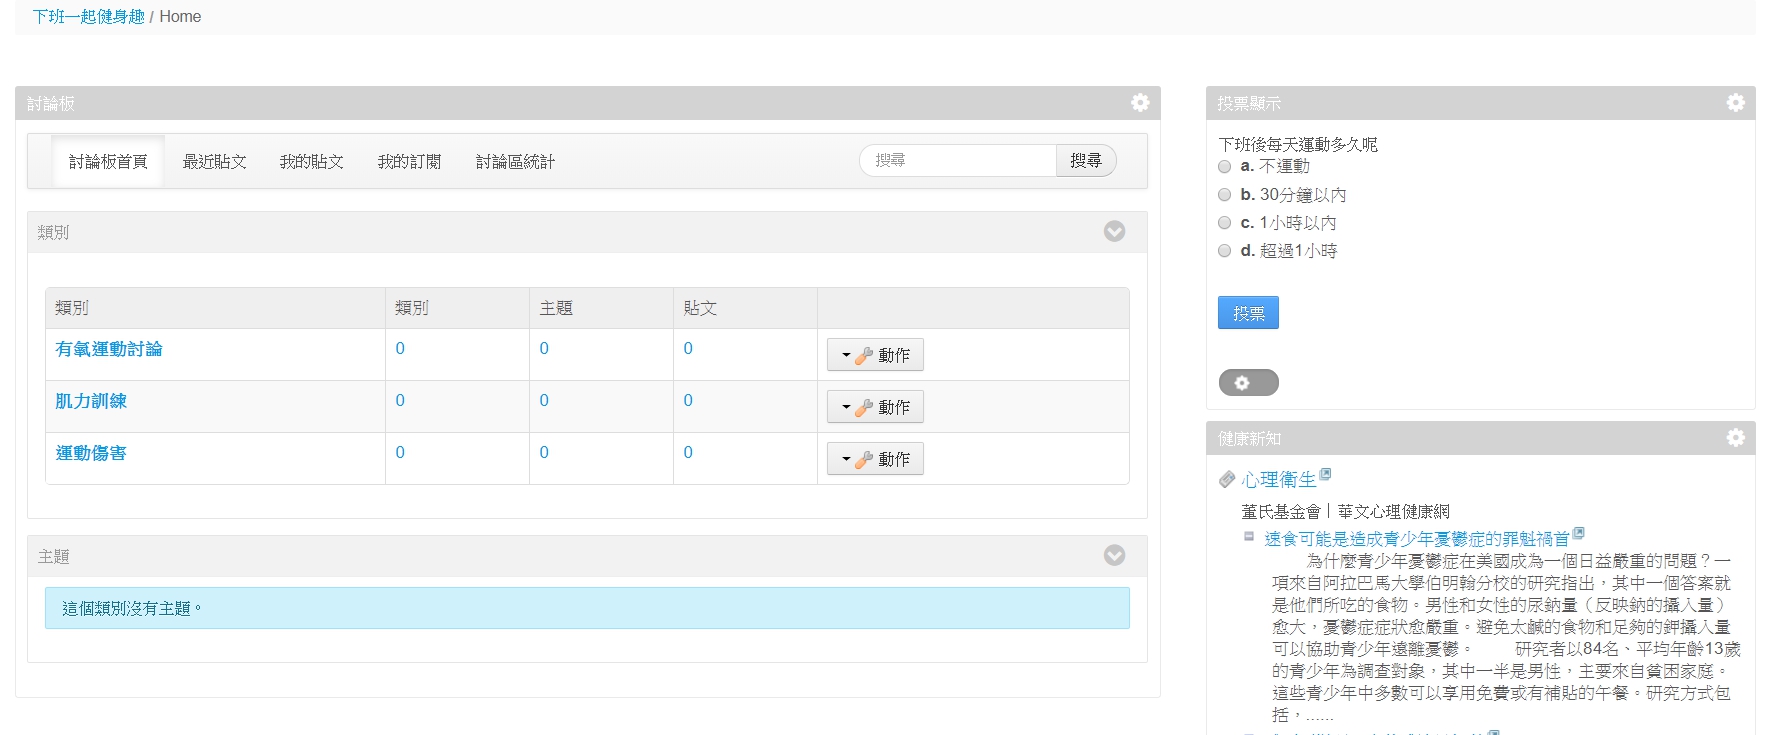Select the option b. 30分鐘以內
The height and width of the screenshot is (735, 1770).
click(x=1224, y=195)
